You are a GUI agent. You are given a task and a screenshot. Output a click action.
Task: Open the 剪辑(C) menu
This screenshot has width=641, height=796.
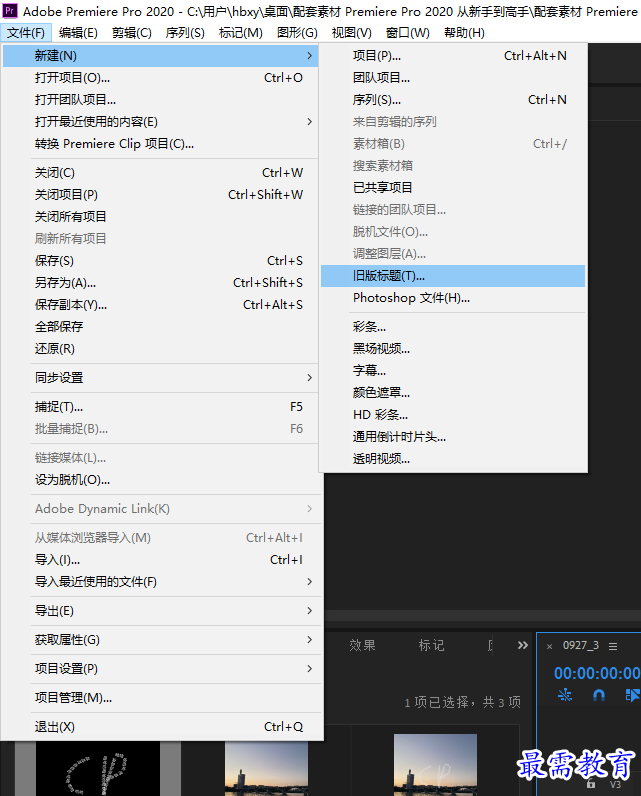click(x=131, y=33)
